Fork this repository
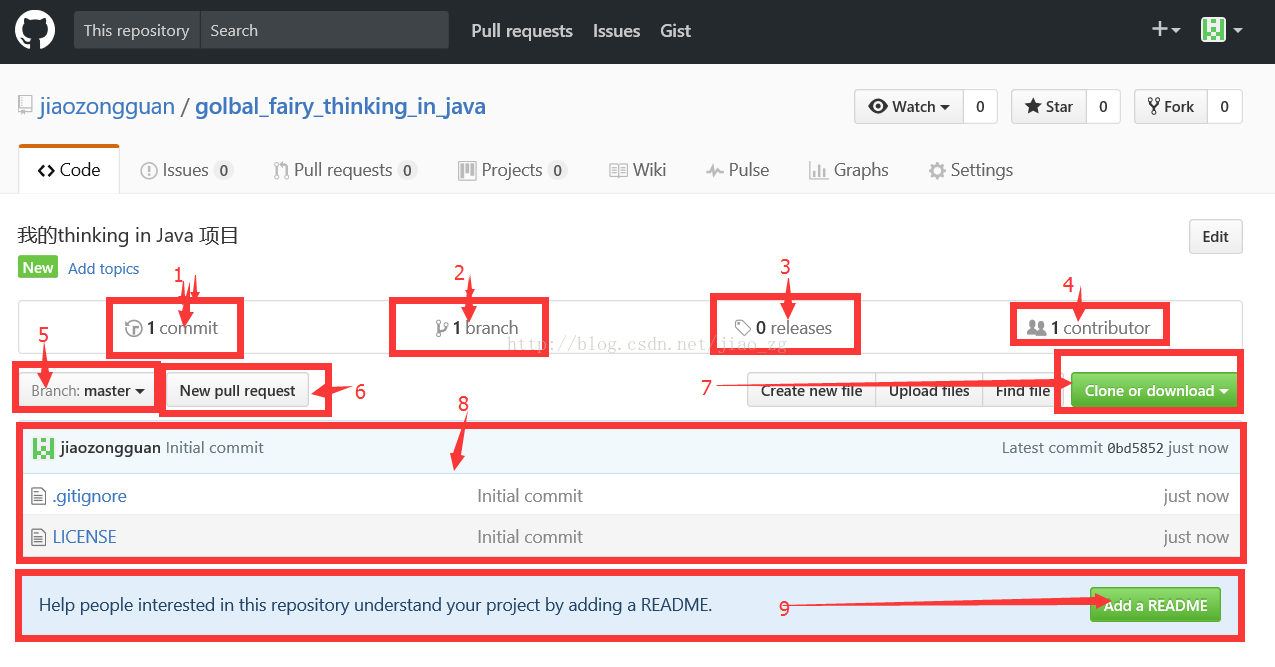 coord(1171,107)
